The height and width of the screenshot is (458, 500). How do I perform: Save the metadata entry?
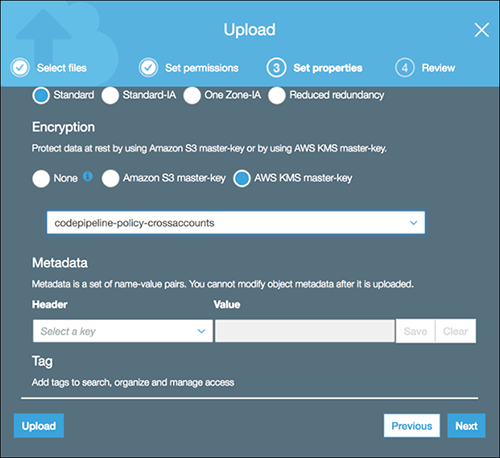coord(415,331)
